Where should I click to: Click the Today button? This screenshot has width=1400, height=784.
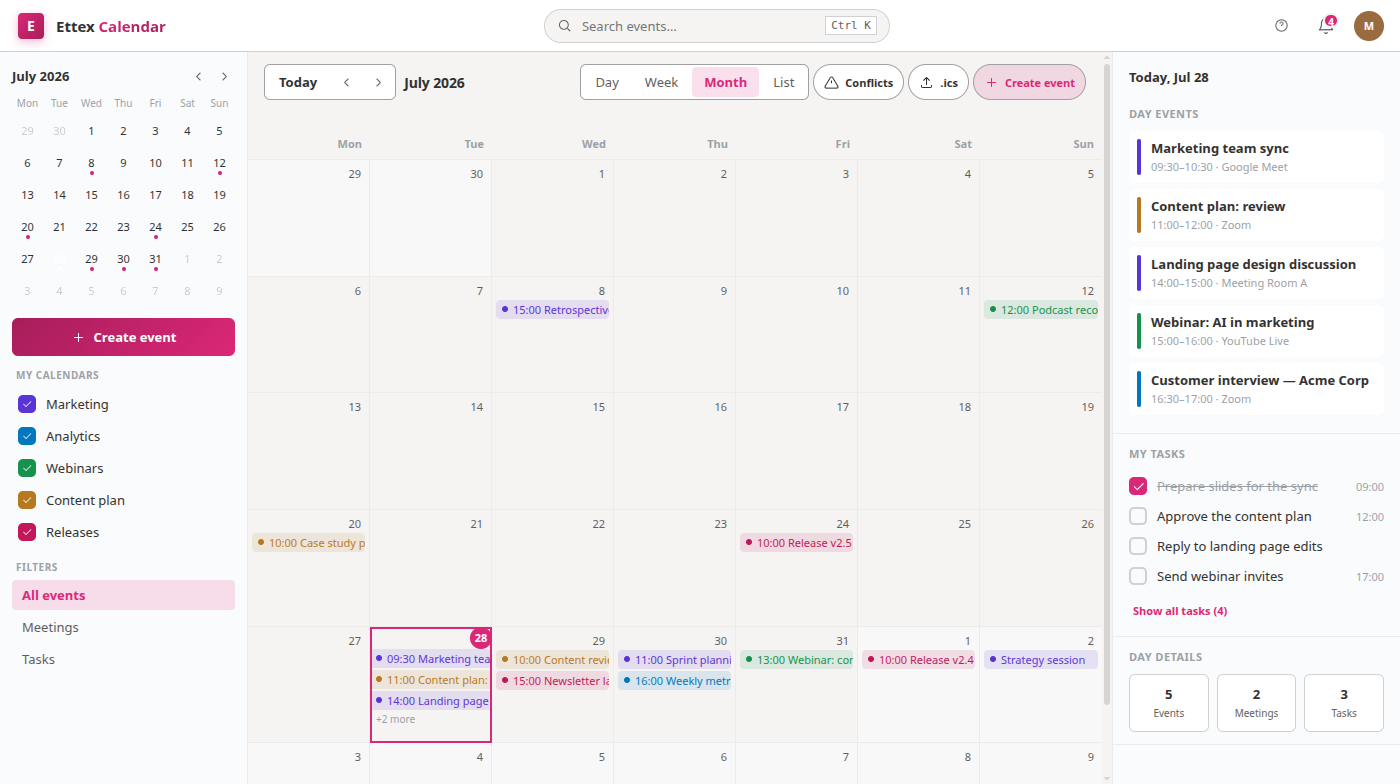coord(298,83)
